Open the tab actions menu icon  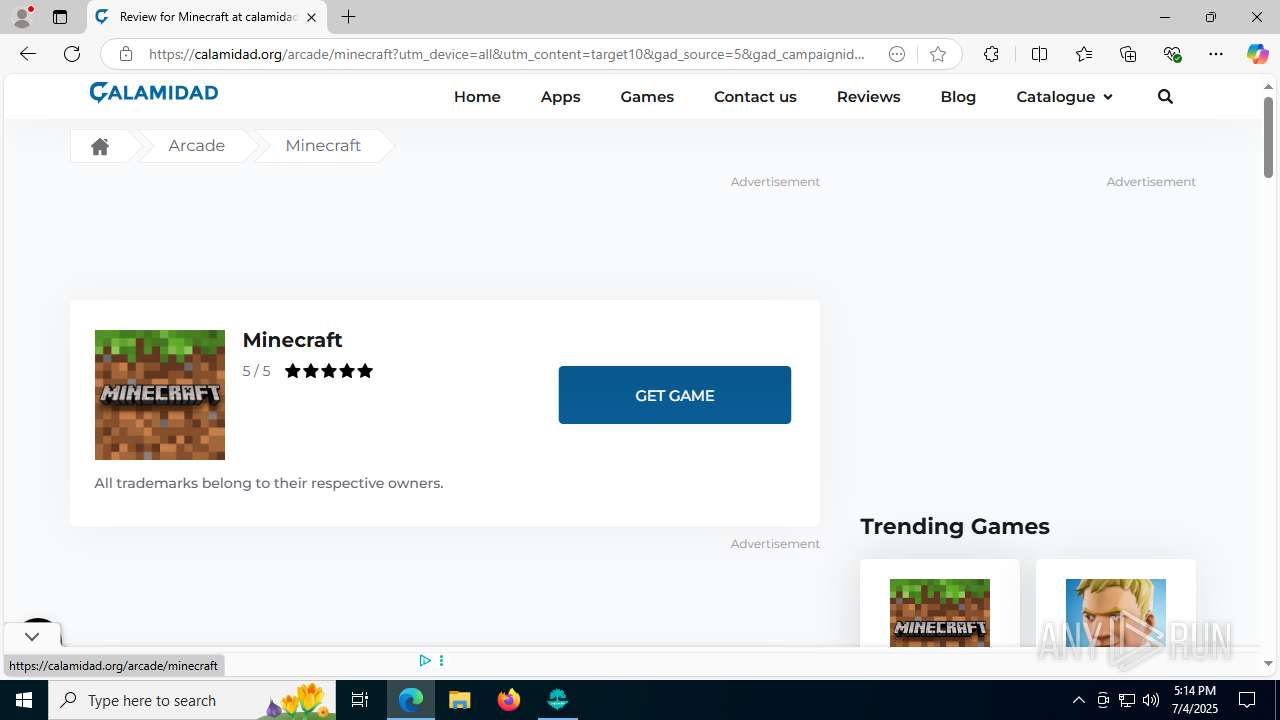(60, 17)
